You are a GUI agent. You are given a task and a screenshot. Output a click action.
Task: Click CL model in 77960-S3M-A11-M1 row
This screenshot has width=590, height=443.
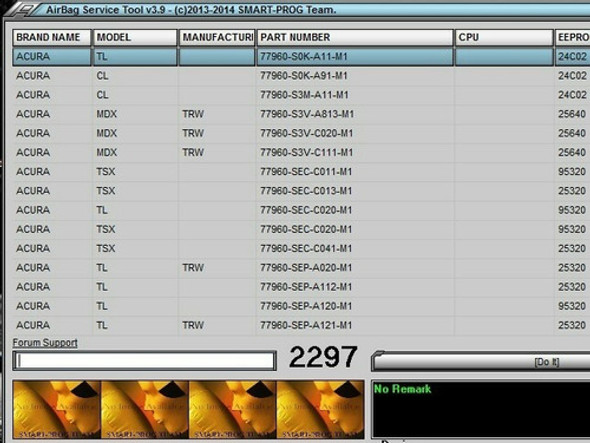102,95
